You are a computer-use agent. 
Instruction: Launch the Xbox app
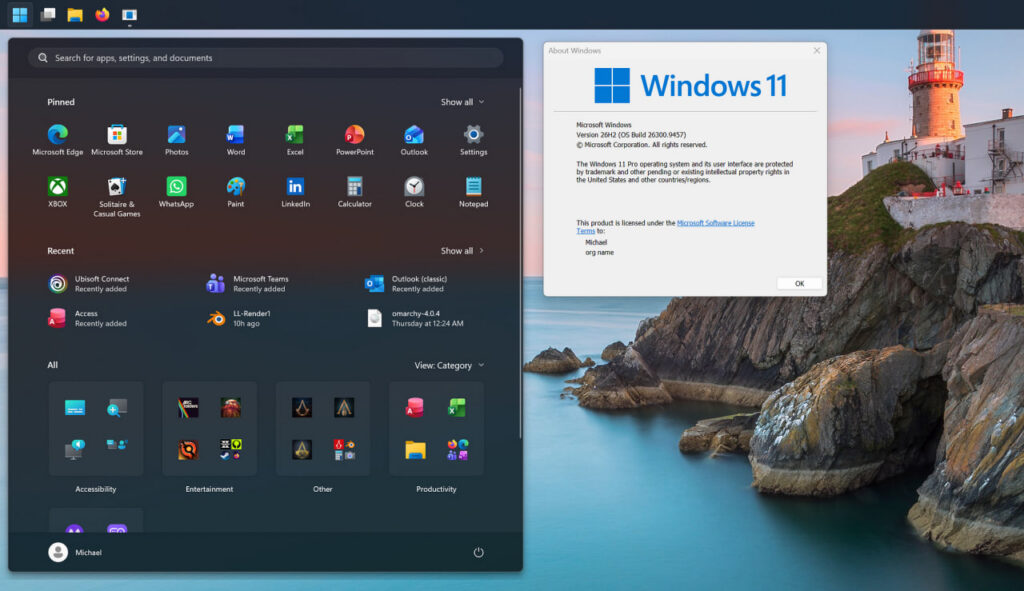[x=57, y=192]
